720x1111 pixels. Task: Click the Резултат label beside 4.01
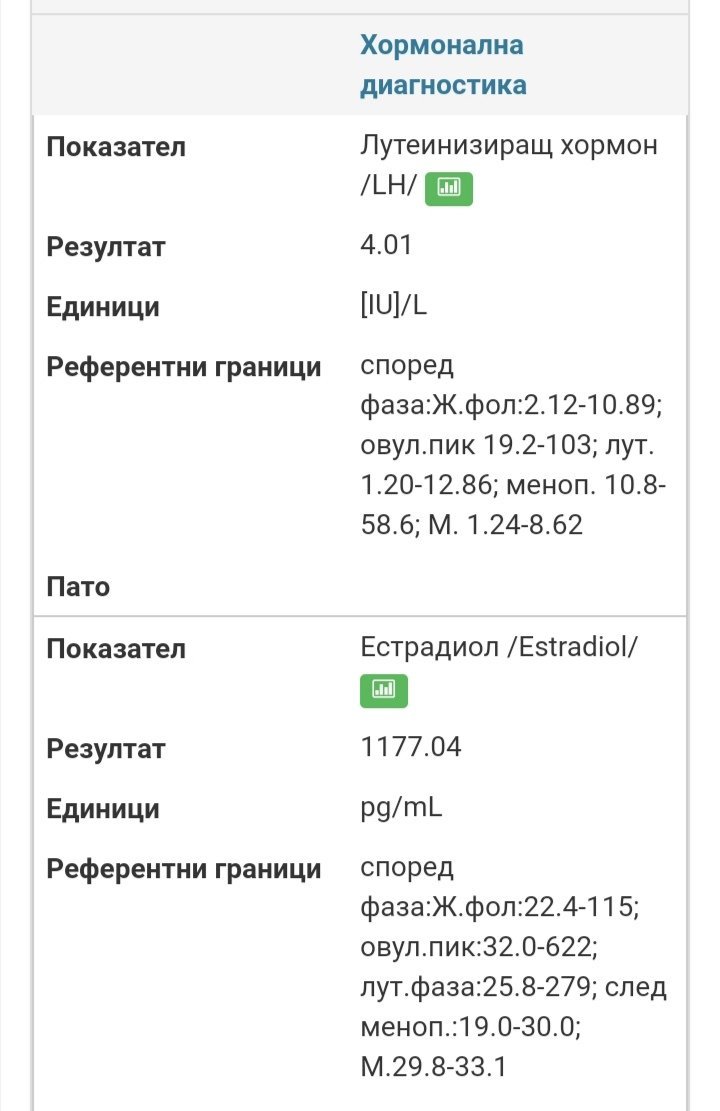pos(106,247)
